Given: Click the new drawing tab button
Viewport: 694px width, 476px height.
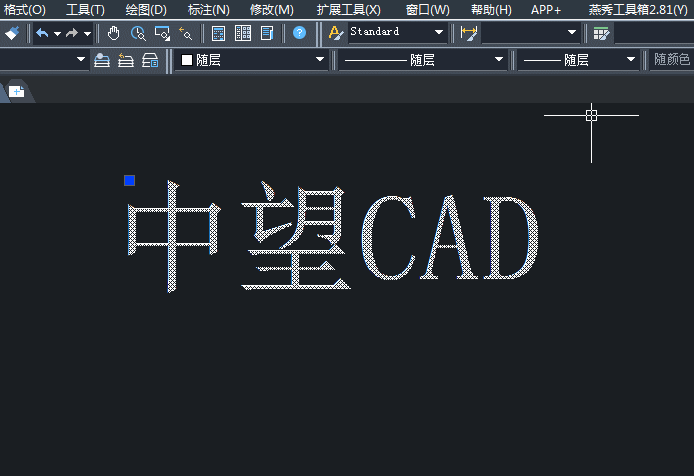Looking at the screenshot, I should click(17, 92).
